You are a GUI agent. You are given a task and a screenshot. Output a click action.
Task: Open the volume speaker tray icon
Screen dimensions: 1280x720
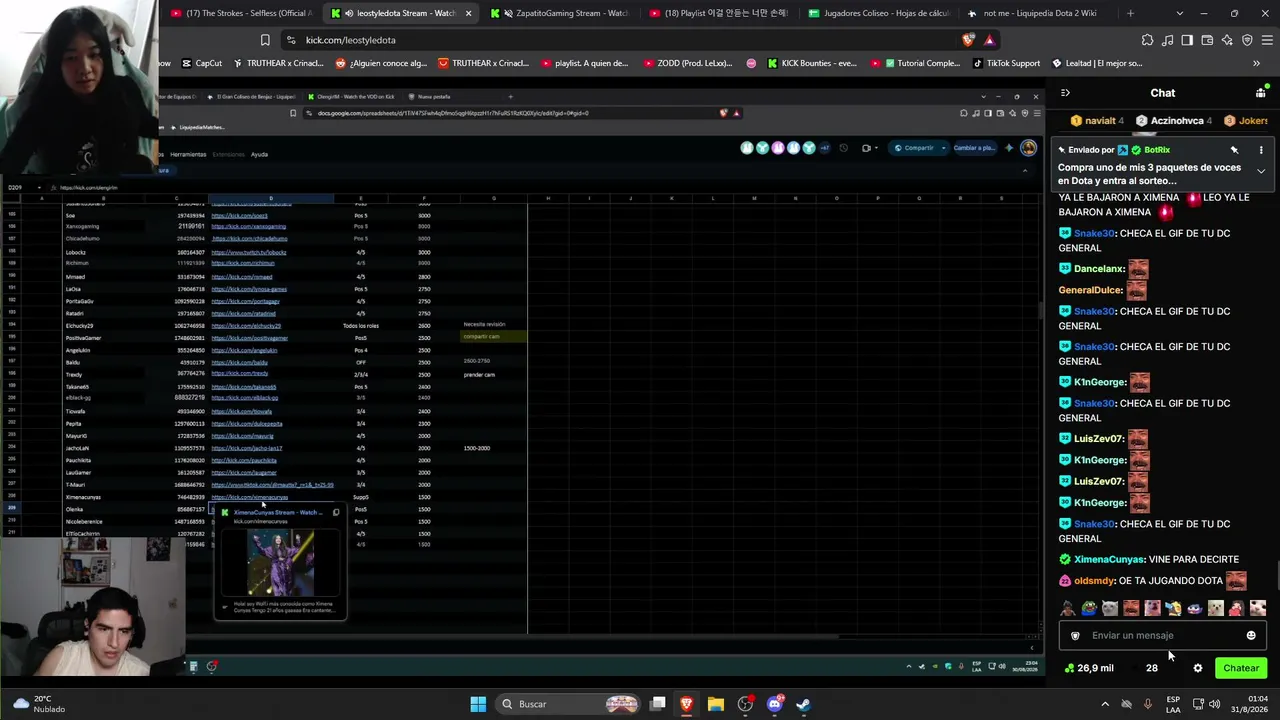1214,704
